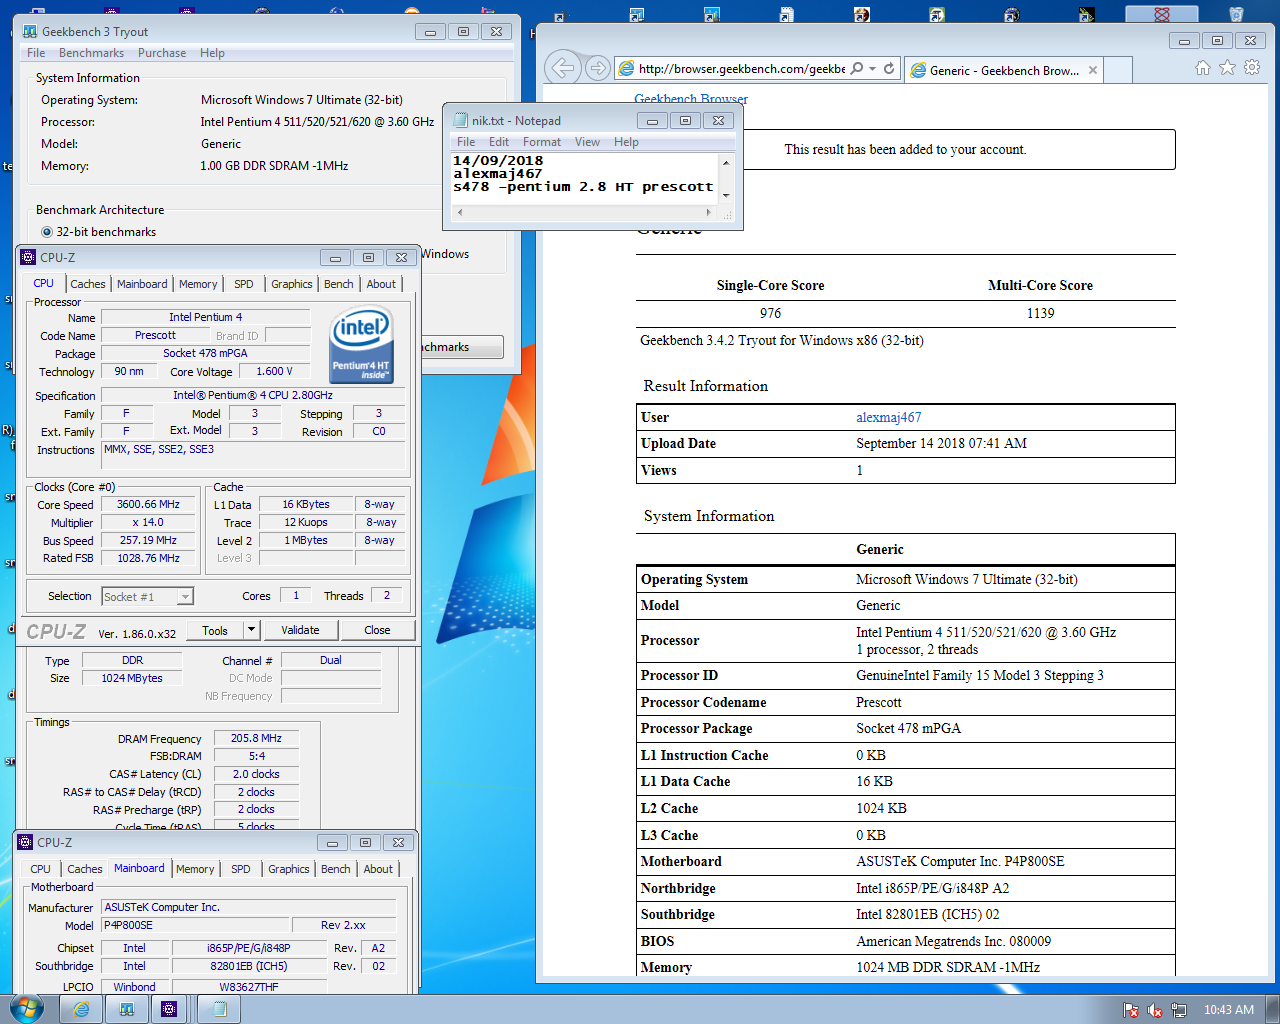This screenshot has height=1024, width=1280.
Task: Click Internet Explorer taskbar icon
Action: tap(81, 1009)
